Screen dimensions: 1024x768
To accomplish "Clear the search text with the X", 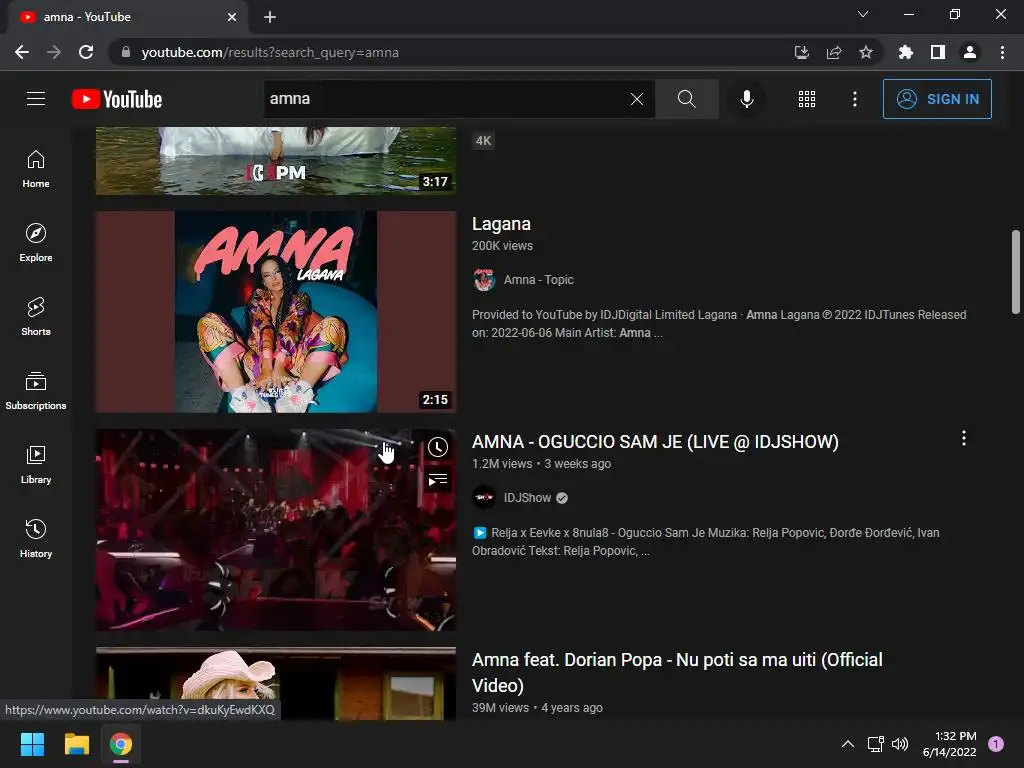I will pyautogui.click(x=637, y=99).
